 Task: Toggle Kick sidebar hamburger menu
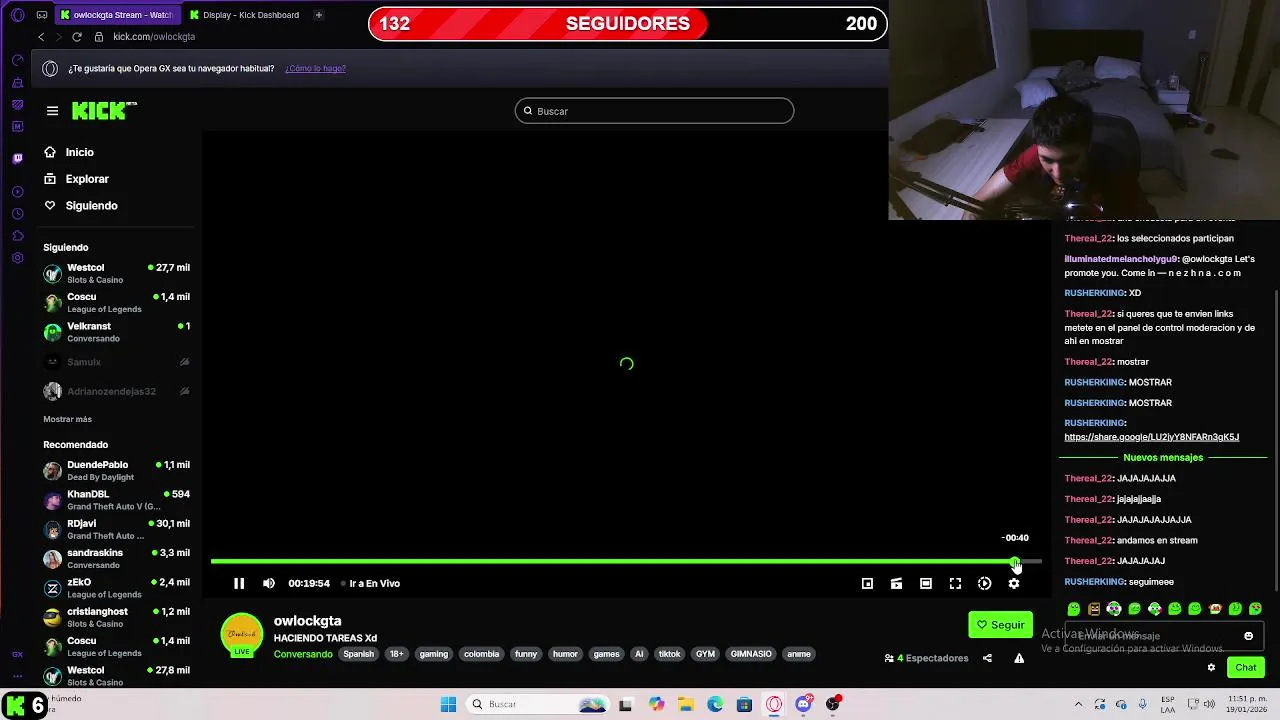tap(52, 111)
